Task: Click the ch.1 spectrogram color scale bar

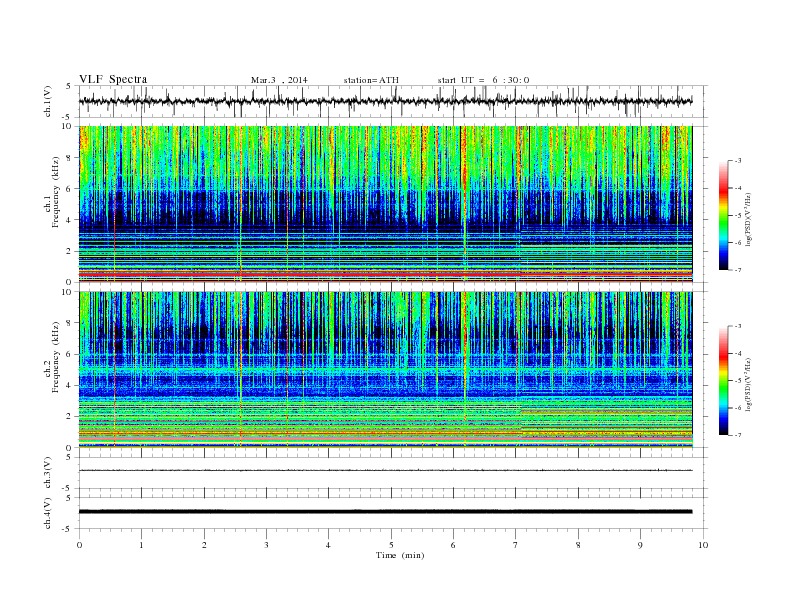Action: (723, 215)
